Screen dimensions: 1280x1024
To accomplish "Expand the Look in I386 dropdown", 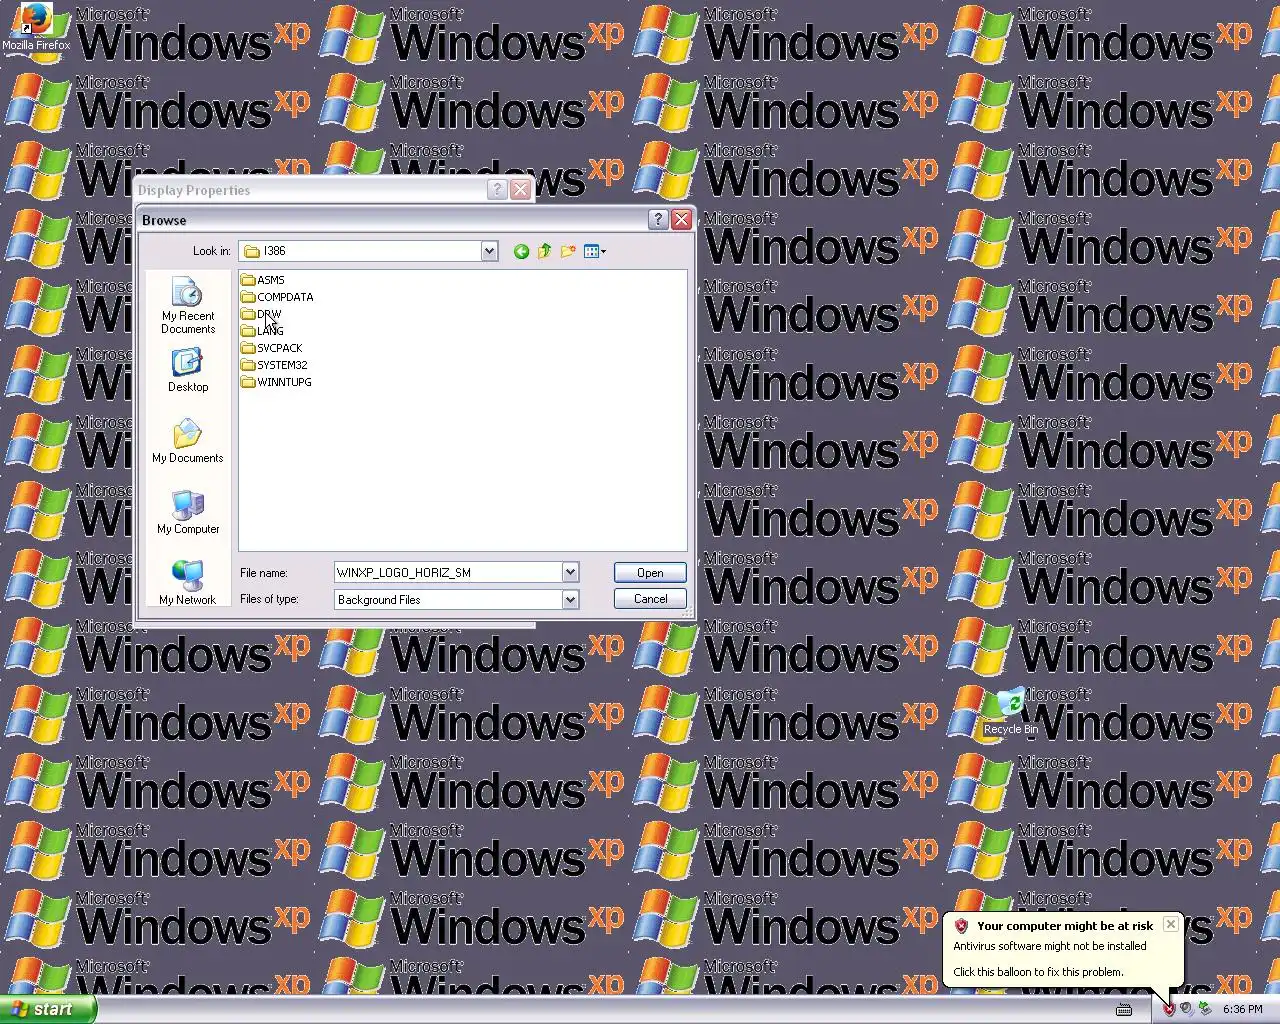I will point(489,251).
